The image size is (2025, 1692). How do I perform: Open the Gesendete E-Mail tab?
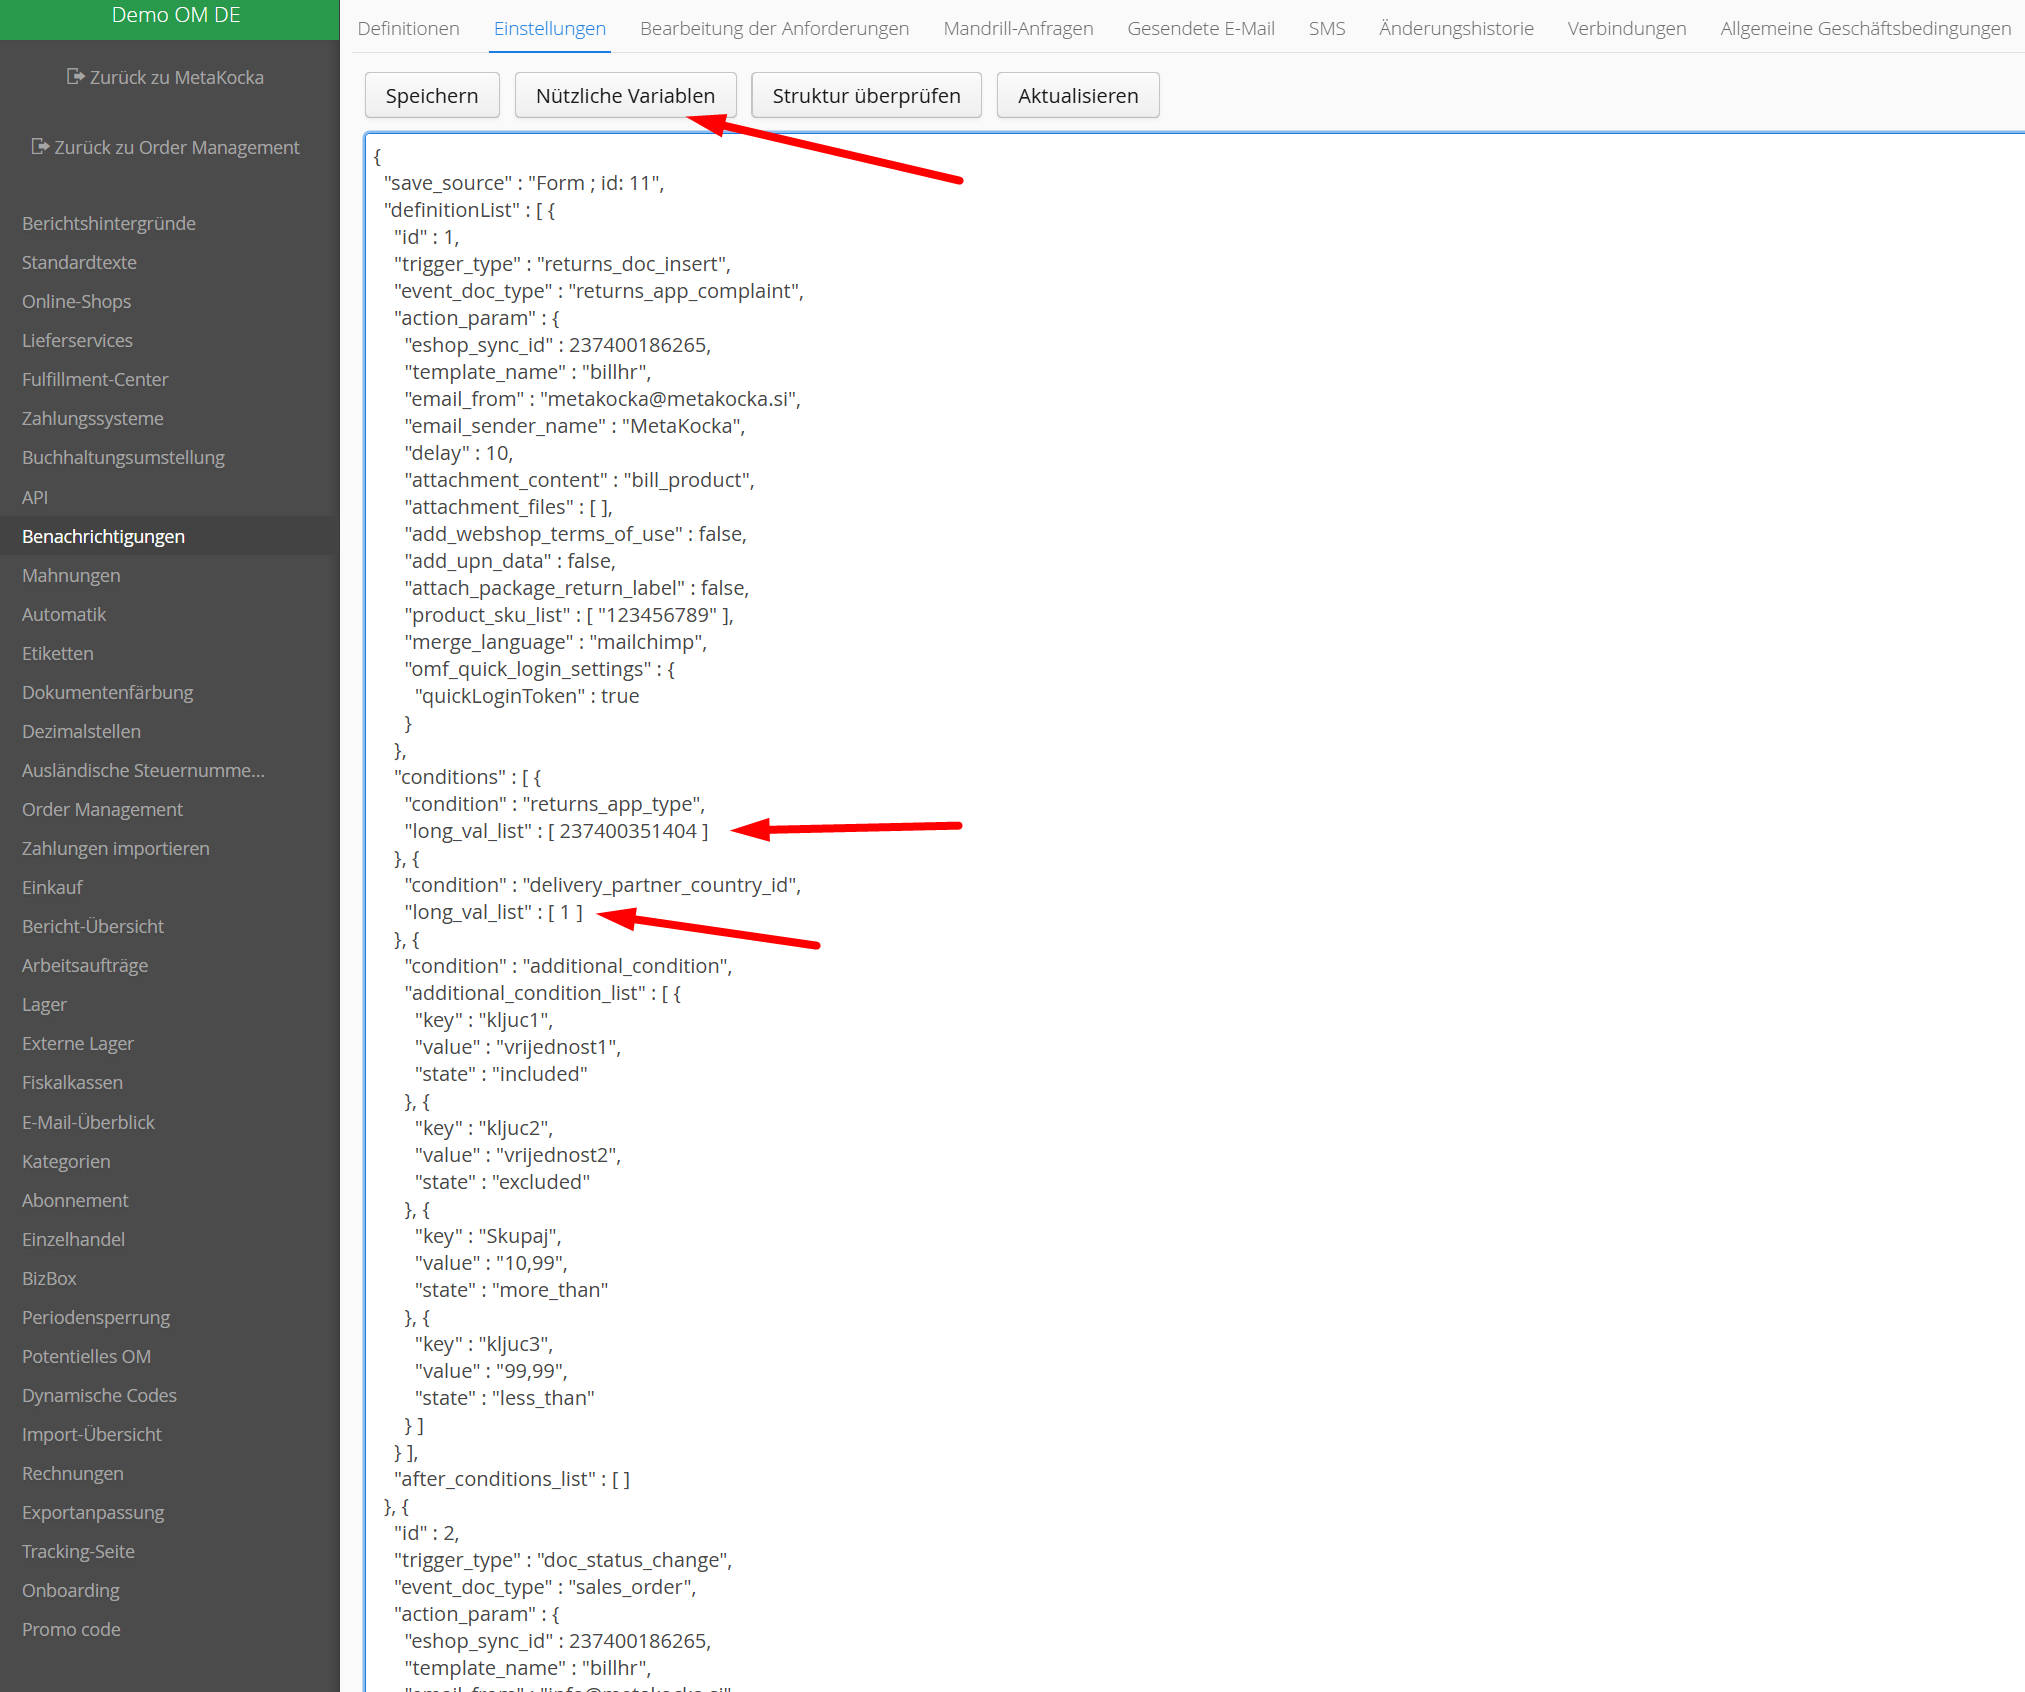pos(1200,28)
